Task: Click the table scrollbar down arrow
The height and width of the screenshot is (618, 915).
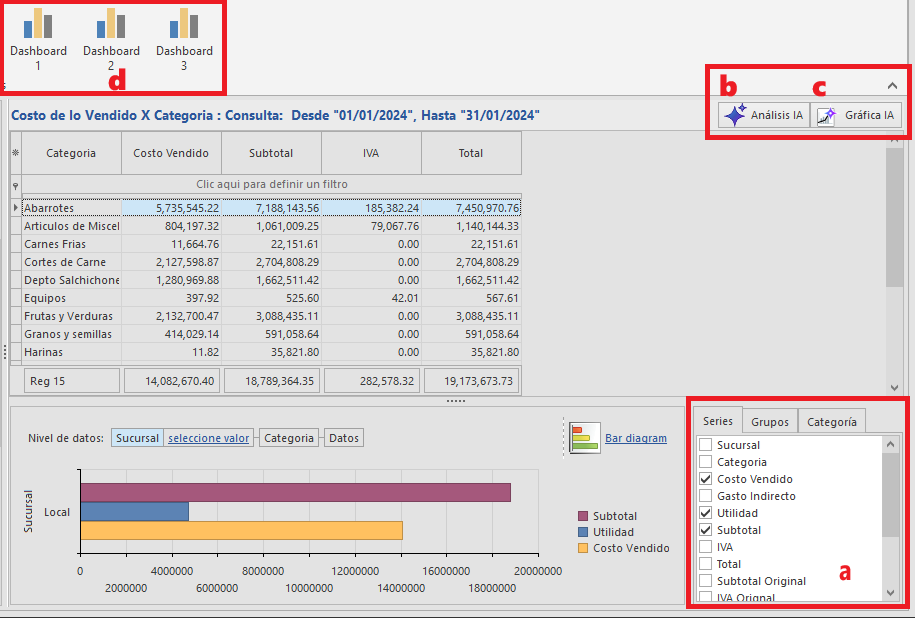Action: [895, 387]
